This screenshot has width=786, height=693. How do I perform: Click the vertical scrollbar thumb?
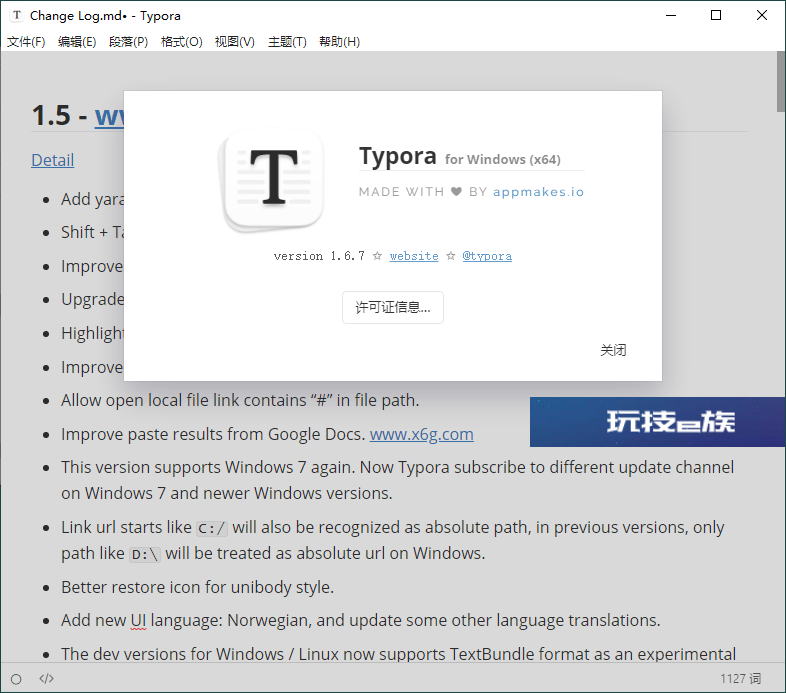pos(781,82)
